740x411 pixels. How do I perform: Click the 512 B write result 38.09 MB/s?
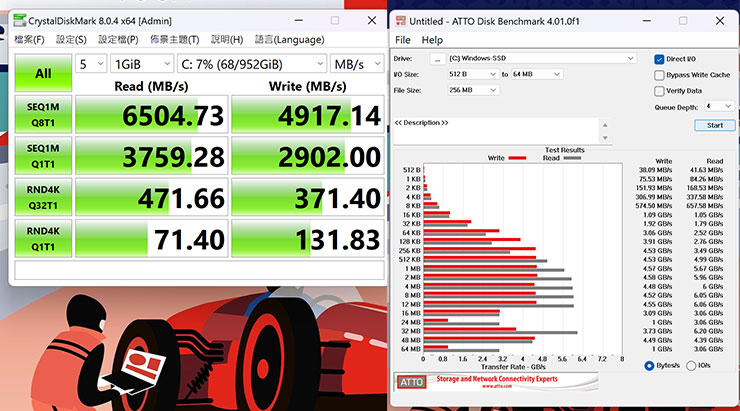[656, 170]
